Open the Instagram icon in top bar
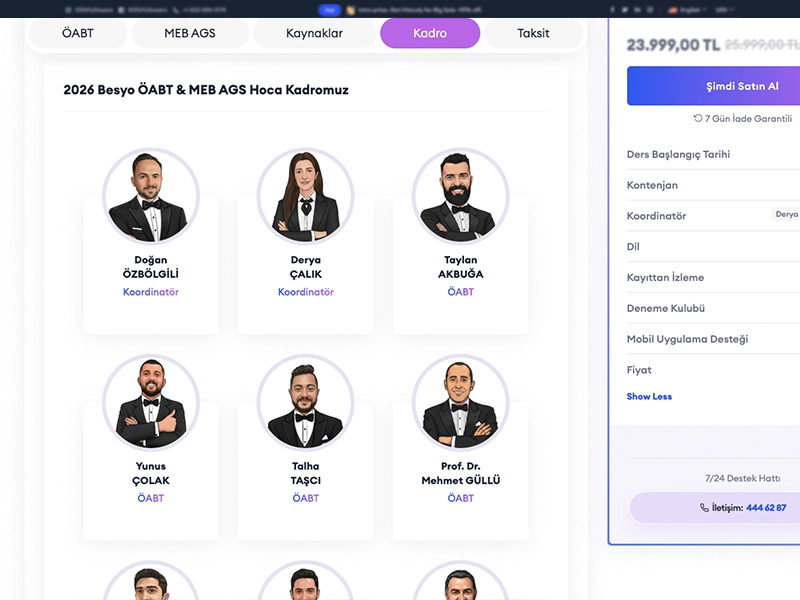 click(x=651, y=10)
